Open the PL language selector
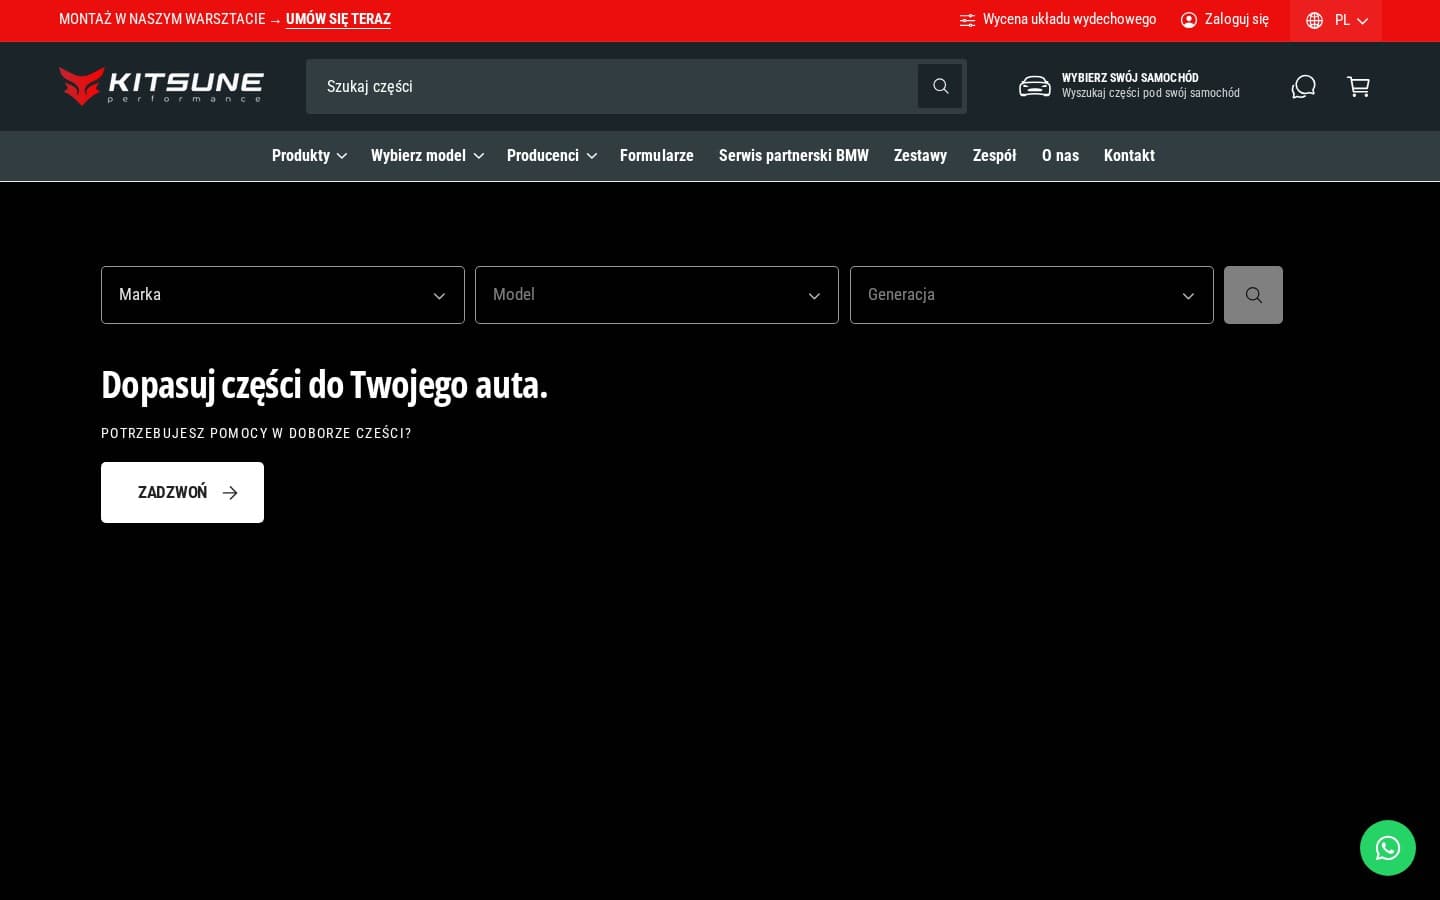Screen dimensions: 1440x900 pyautogui.click(x=1336, y=20)
